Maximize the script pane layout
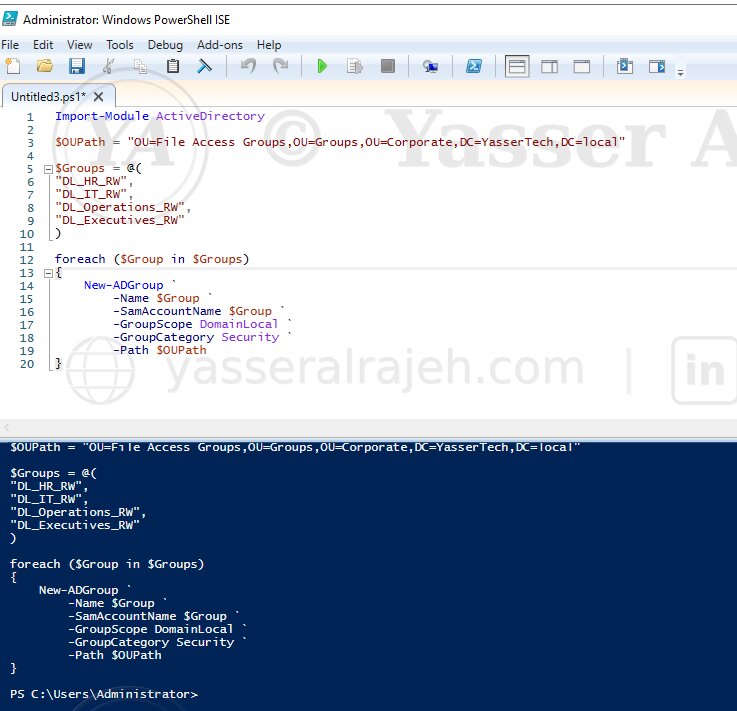737x711 pixels. 581,66
